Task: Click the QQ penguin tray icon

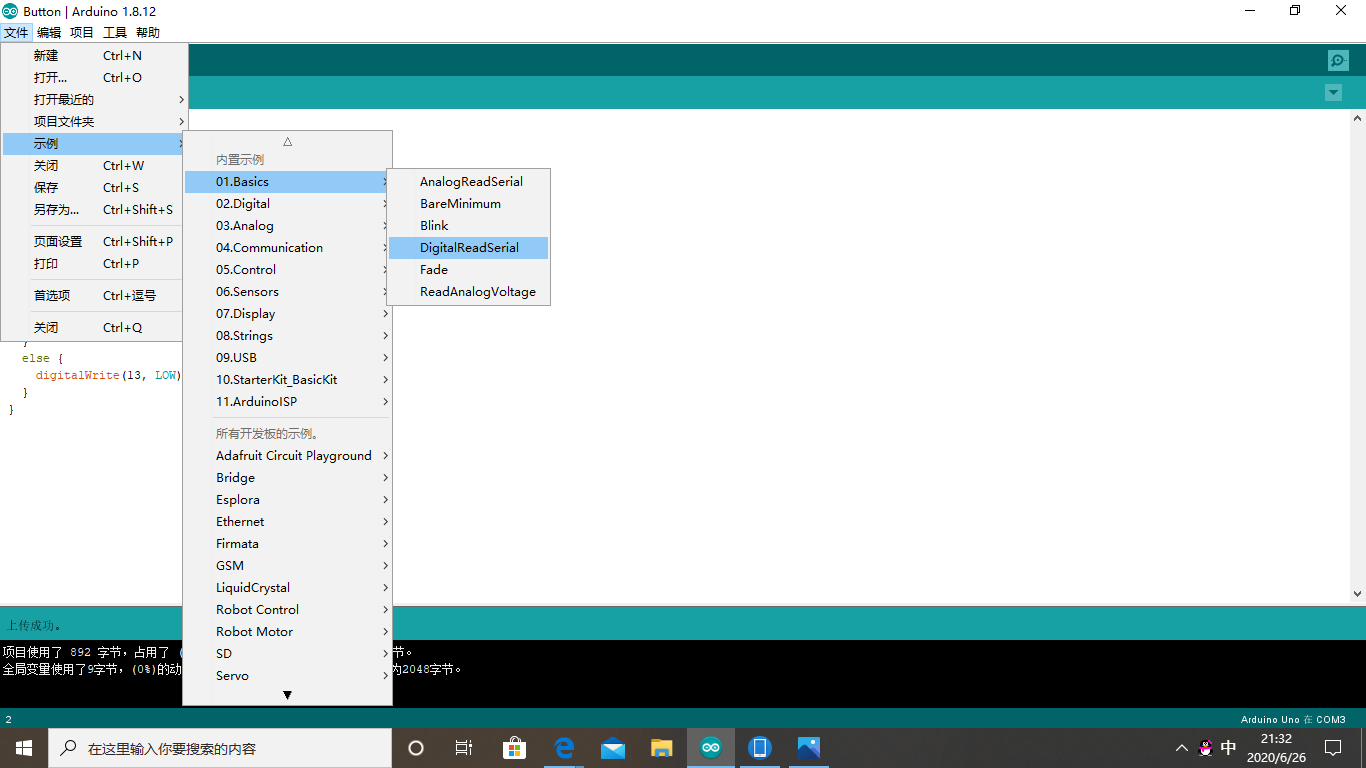Action: click(1206, 748)
